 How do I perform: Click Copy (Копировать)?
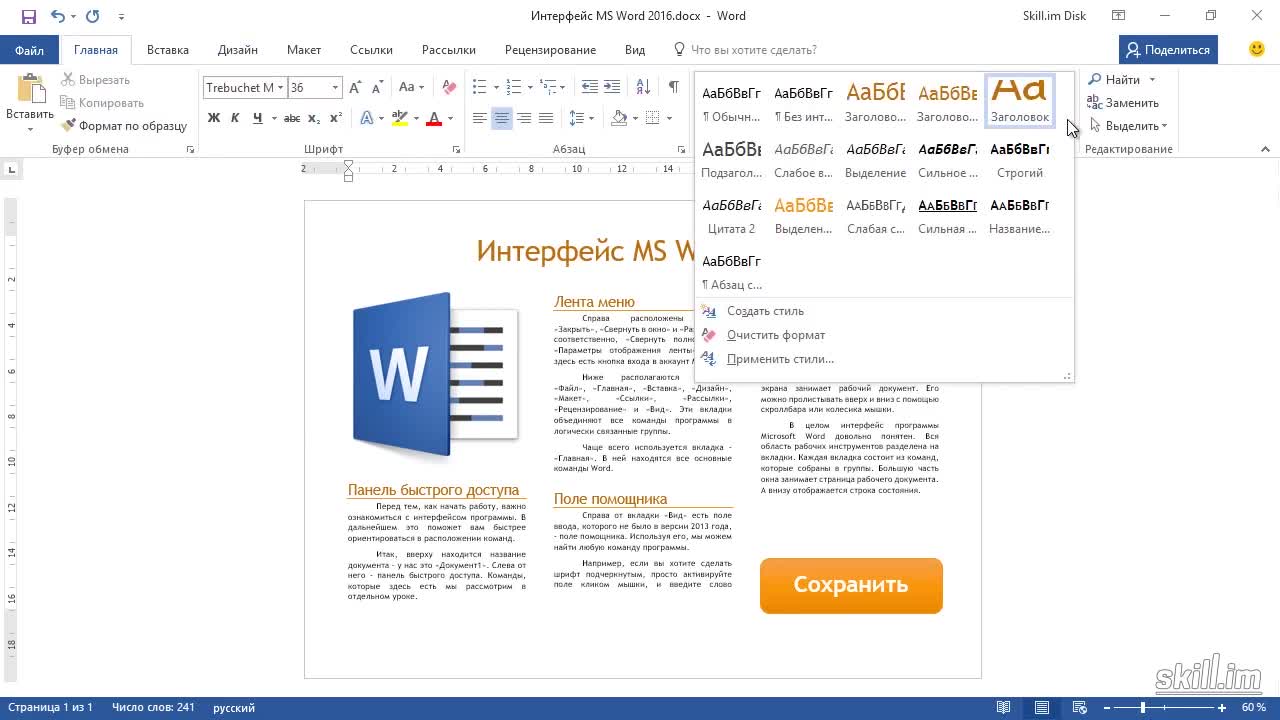(x=102, y=103)
